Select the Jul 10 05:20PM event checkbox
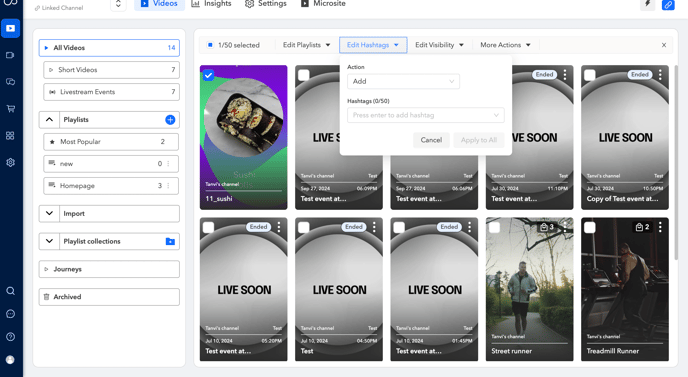This screenshot has width=688, height=377. pyautogui.click(x=208, y=227)
